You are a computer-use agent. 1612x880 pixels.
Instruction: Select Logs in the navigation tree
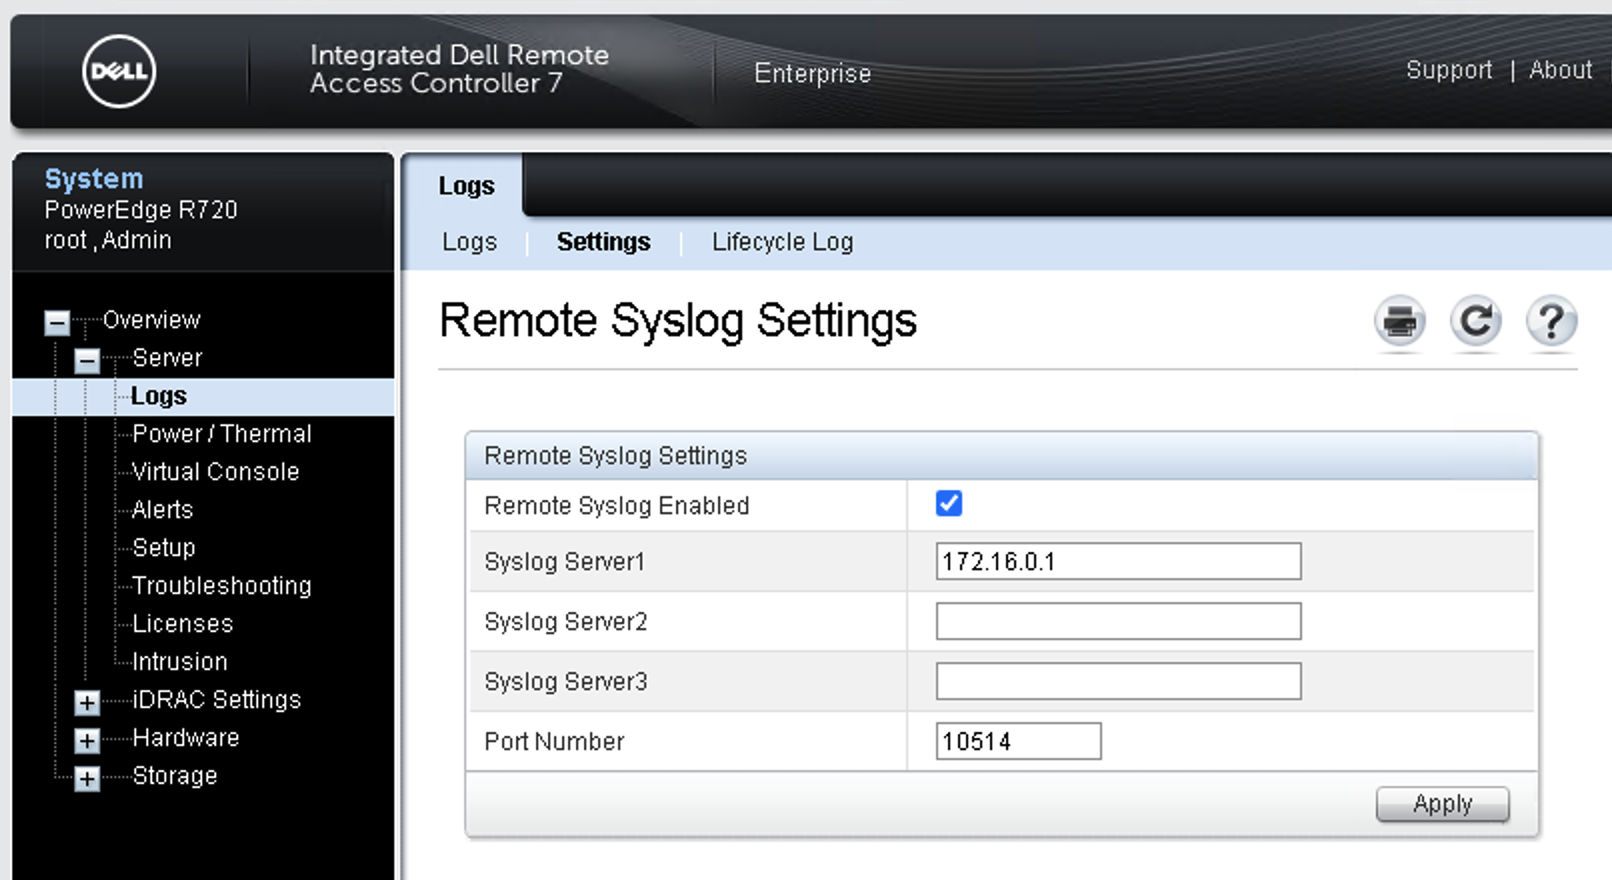(x=158, y=396)
